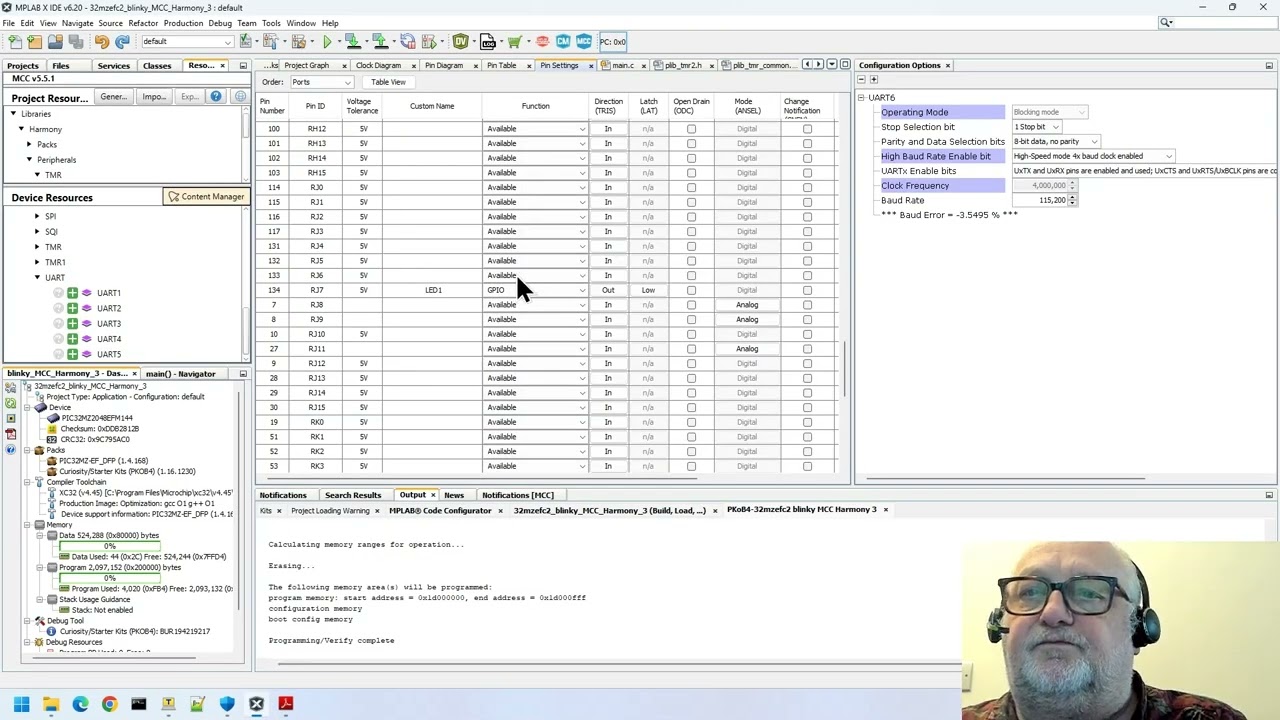Screen dimensions: 1280x720
Task: Click the Import button in Project Resources
Action: 154,97
